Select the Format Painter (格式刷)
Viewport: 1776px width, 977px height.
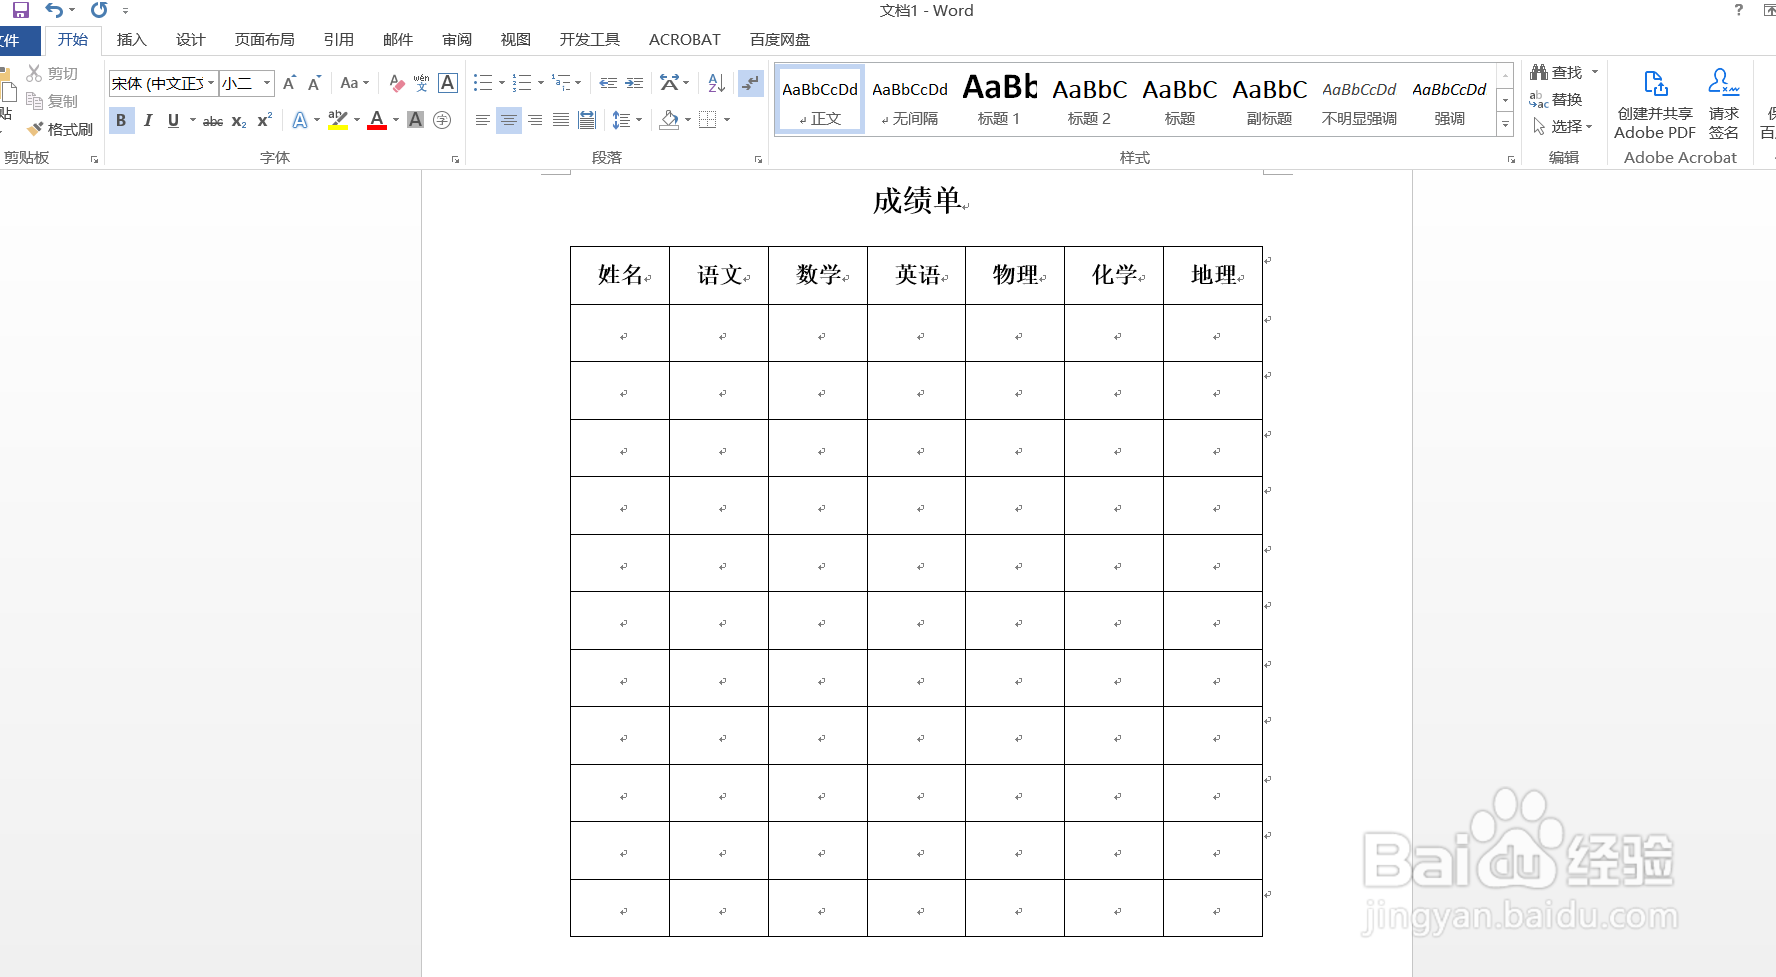60,129
